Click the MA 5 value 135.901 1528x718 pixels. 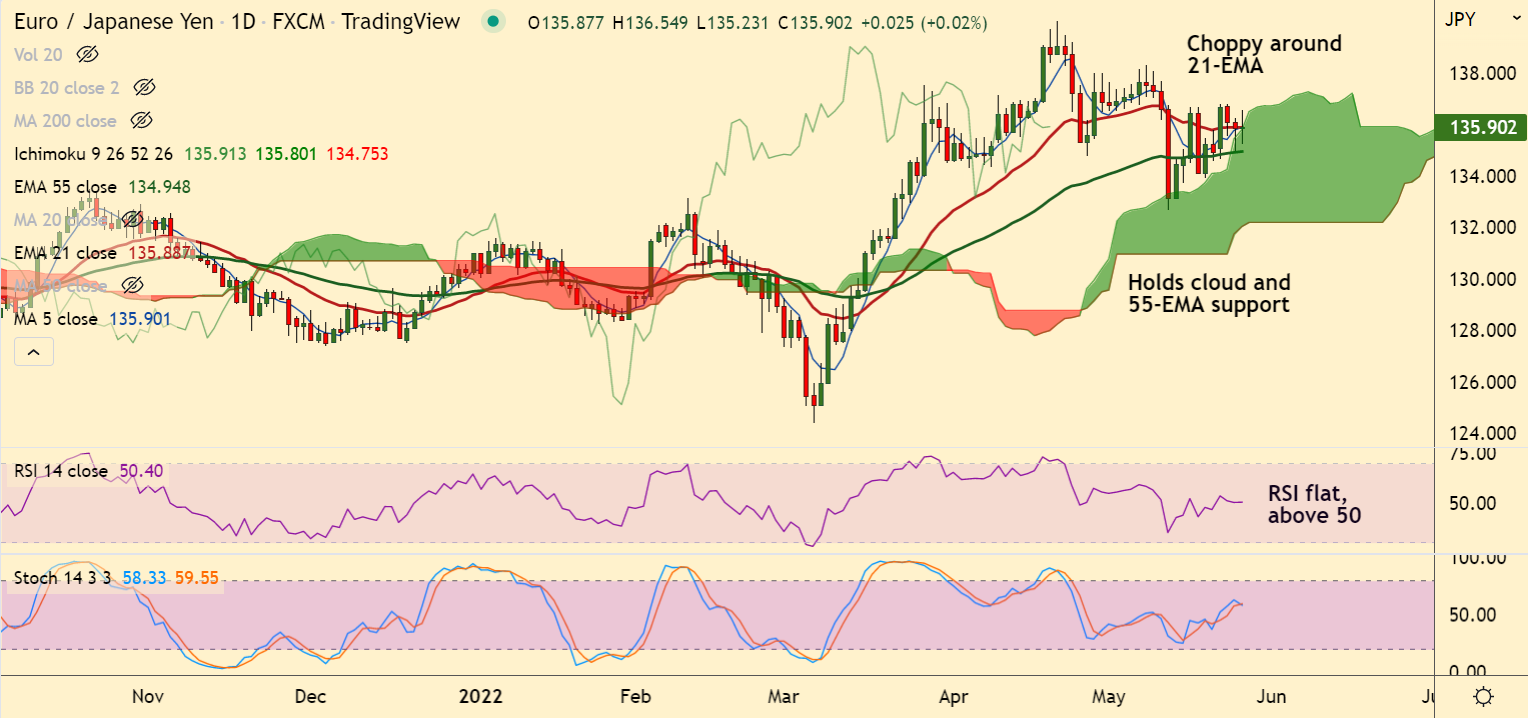pyautogui.click(x=141, y=318)
